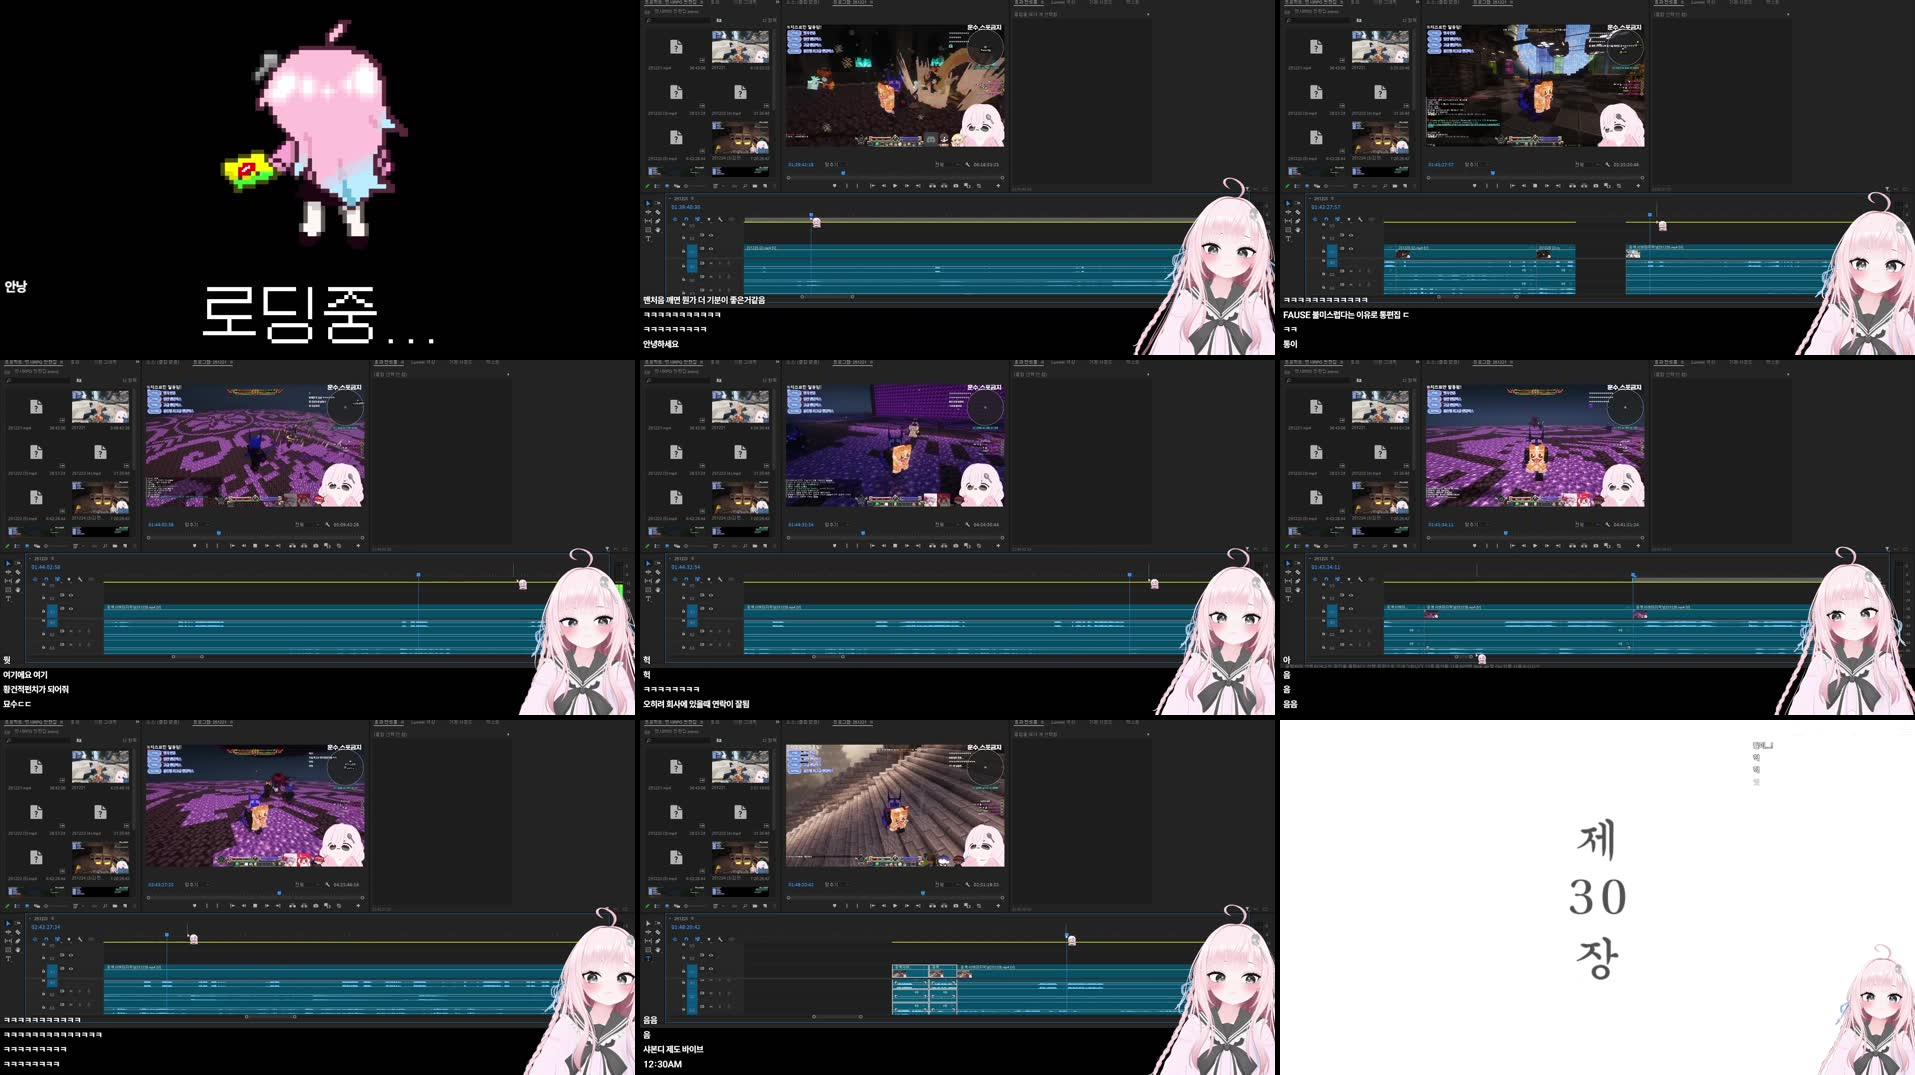The width and height of the screenshot is (1915, 1075).
Task: Open the Project panel options menu
Action: tap(778, 3)
